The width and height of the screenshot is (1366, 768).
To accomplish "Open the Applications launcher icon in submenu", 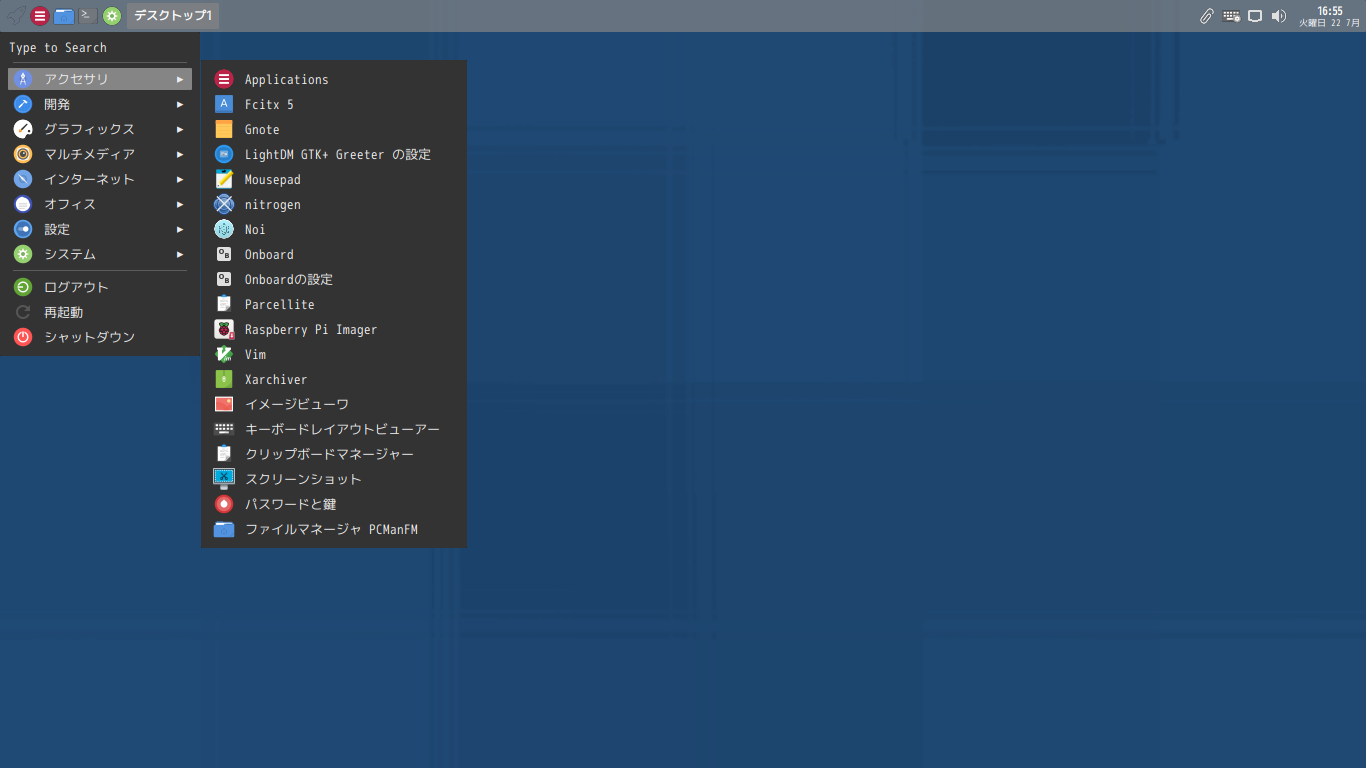I will (224, 79).
